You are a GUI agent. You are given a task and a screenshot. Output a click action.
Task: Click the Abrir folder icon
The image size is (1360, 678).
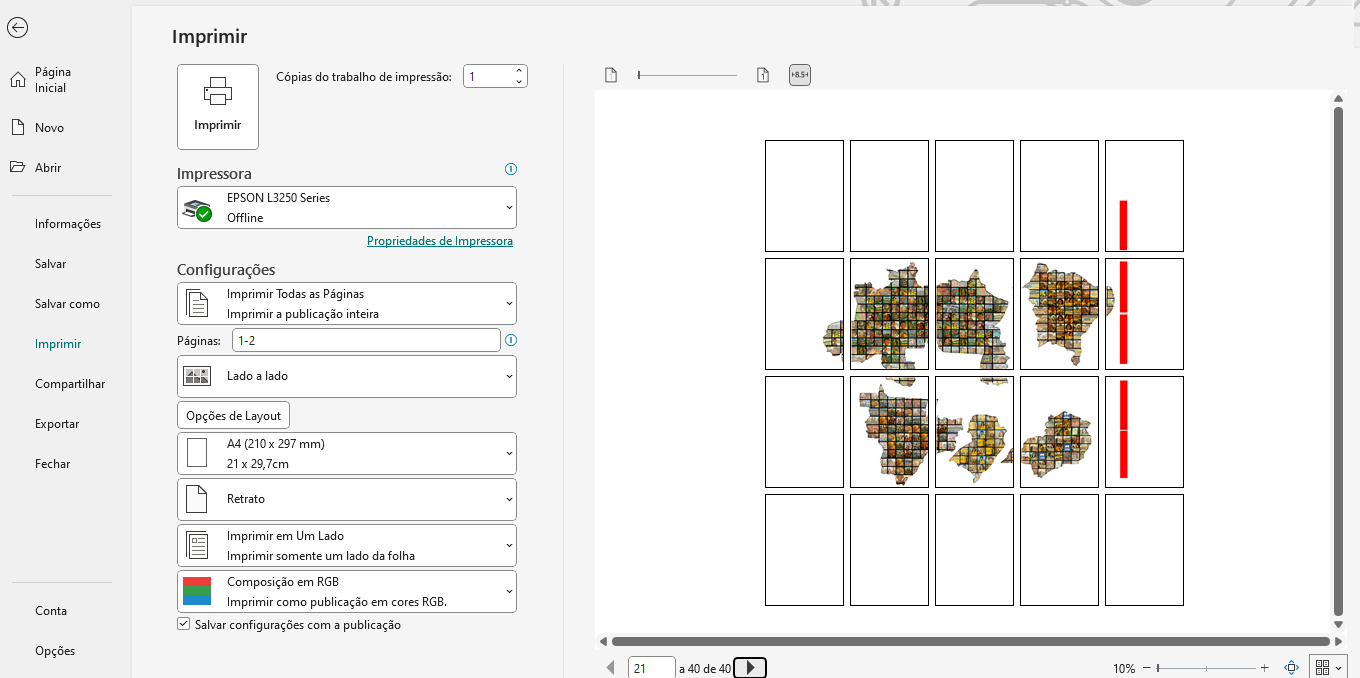(17, 168)
